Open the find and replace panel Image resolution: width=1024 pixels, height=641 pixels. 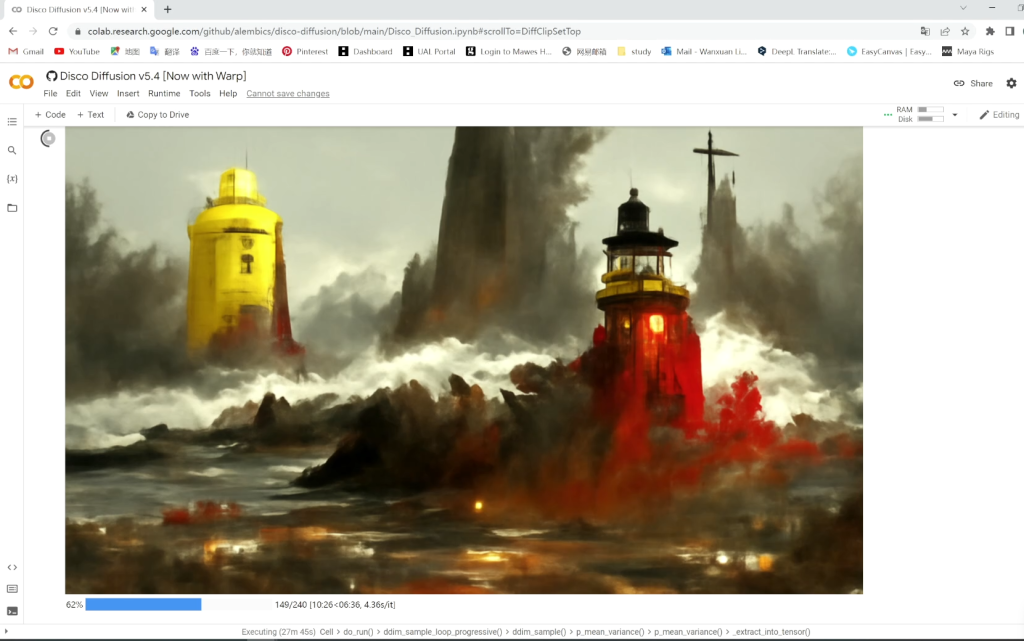click(x=12, y=150)
